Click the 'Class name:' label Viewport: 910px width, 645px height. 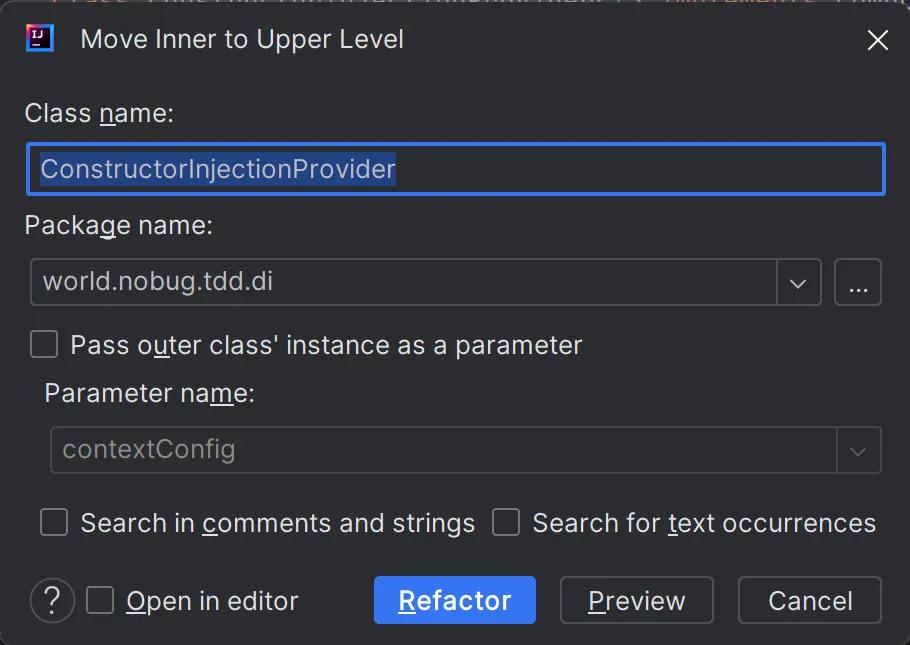tap(99, 114)
